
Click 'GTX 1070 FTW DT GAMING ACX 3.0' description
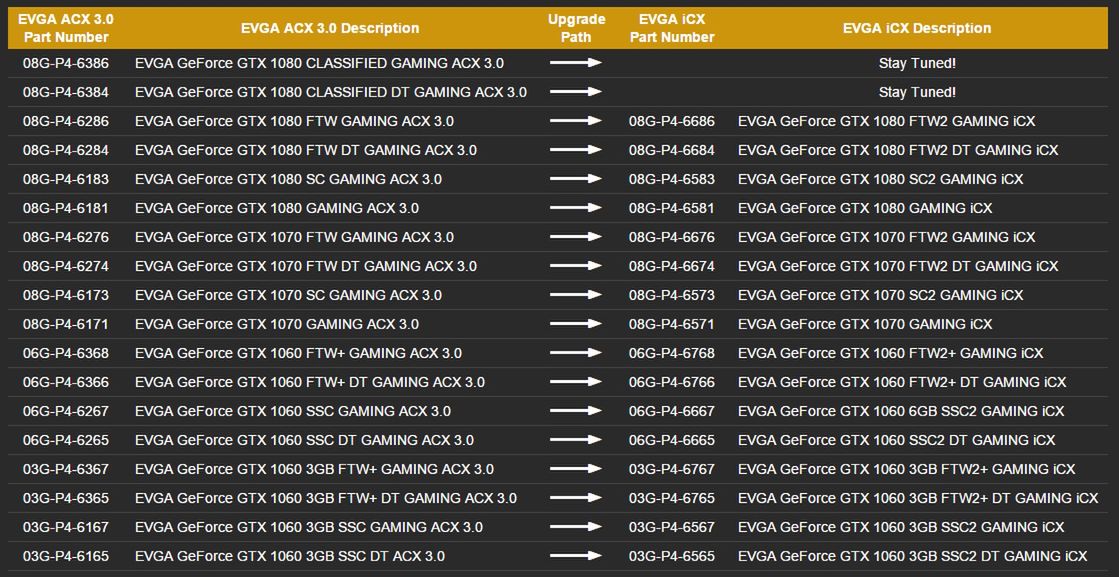pyautogui.click(x=305, y=266)
